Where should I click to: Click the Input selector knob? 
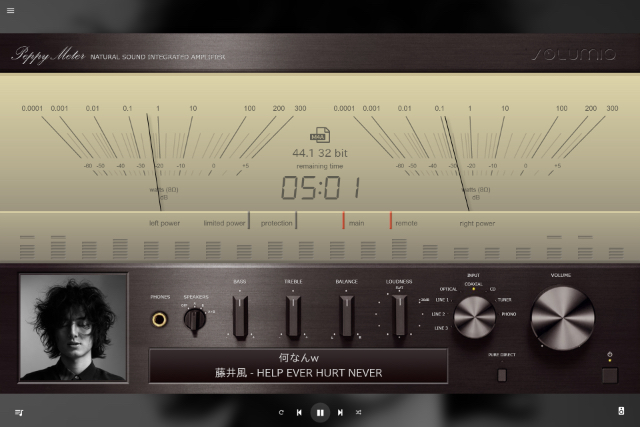tap(473, 317)
